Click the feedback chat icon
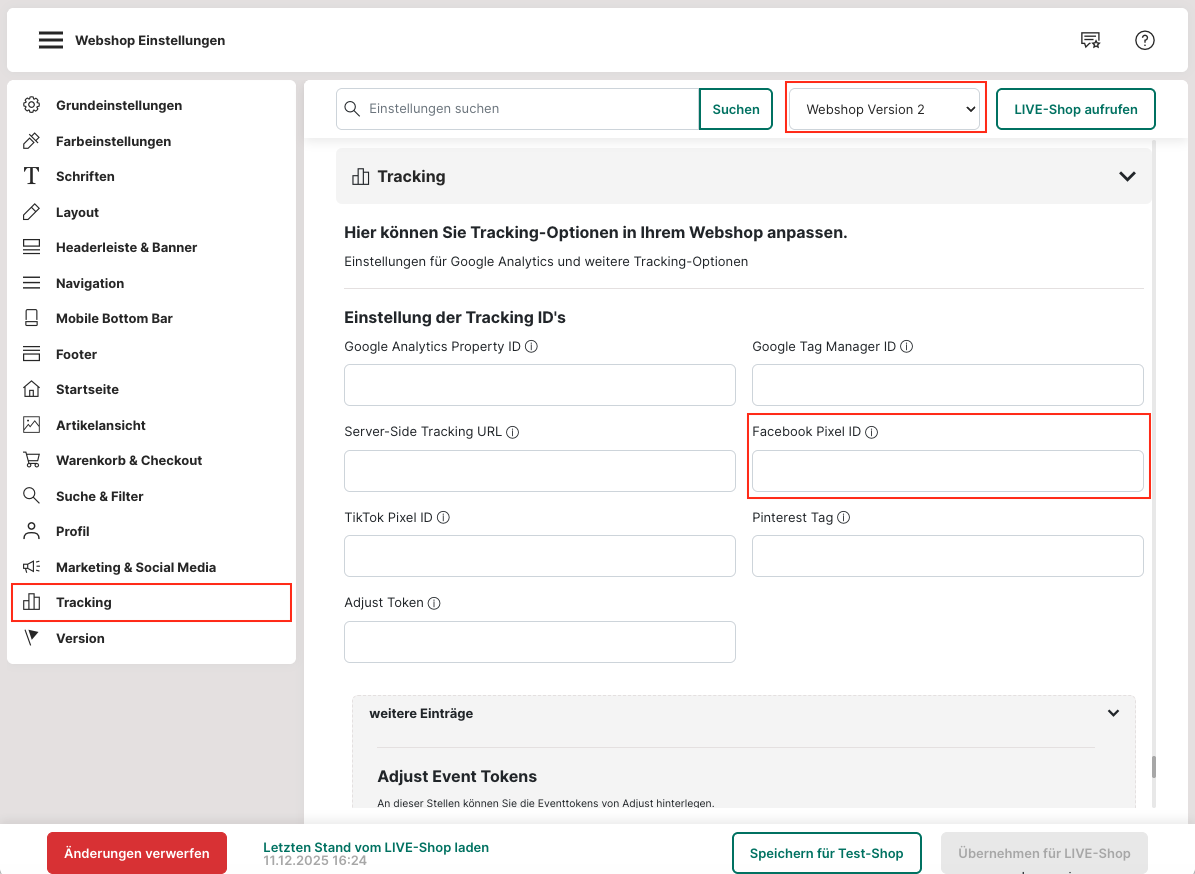The width and height of the screenshot is (1195, 874). pyautogui.click(x=1090, y=40)
